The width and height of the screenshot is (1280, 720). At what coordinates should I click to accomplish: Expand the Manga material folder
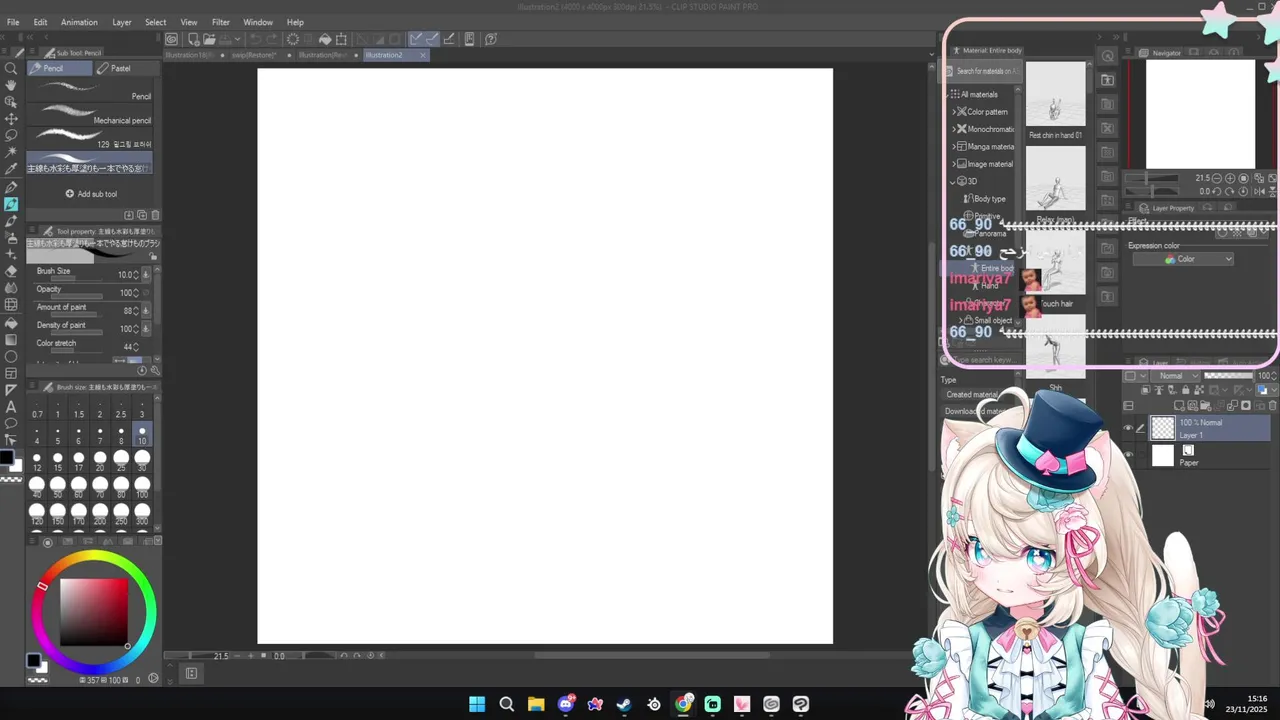(x=954, y=147)
